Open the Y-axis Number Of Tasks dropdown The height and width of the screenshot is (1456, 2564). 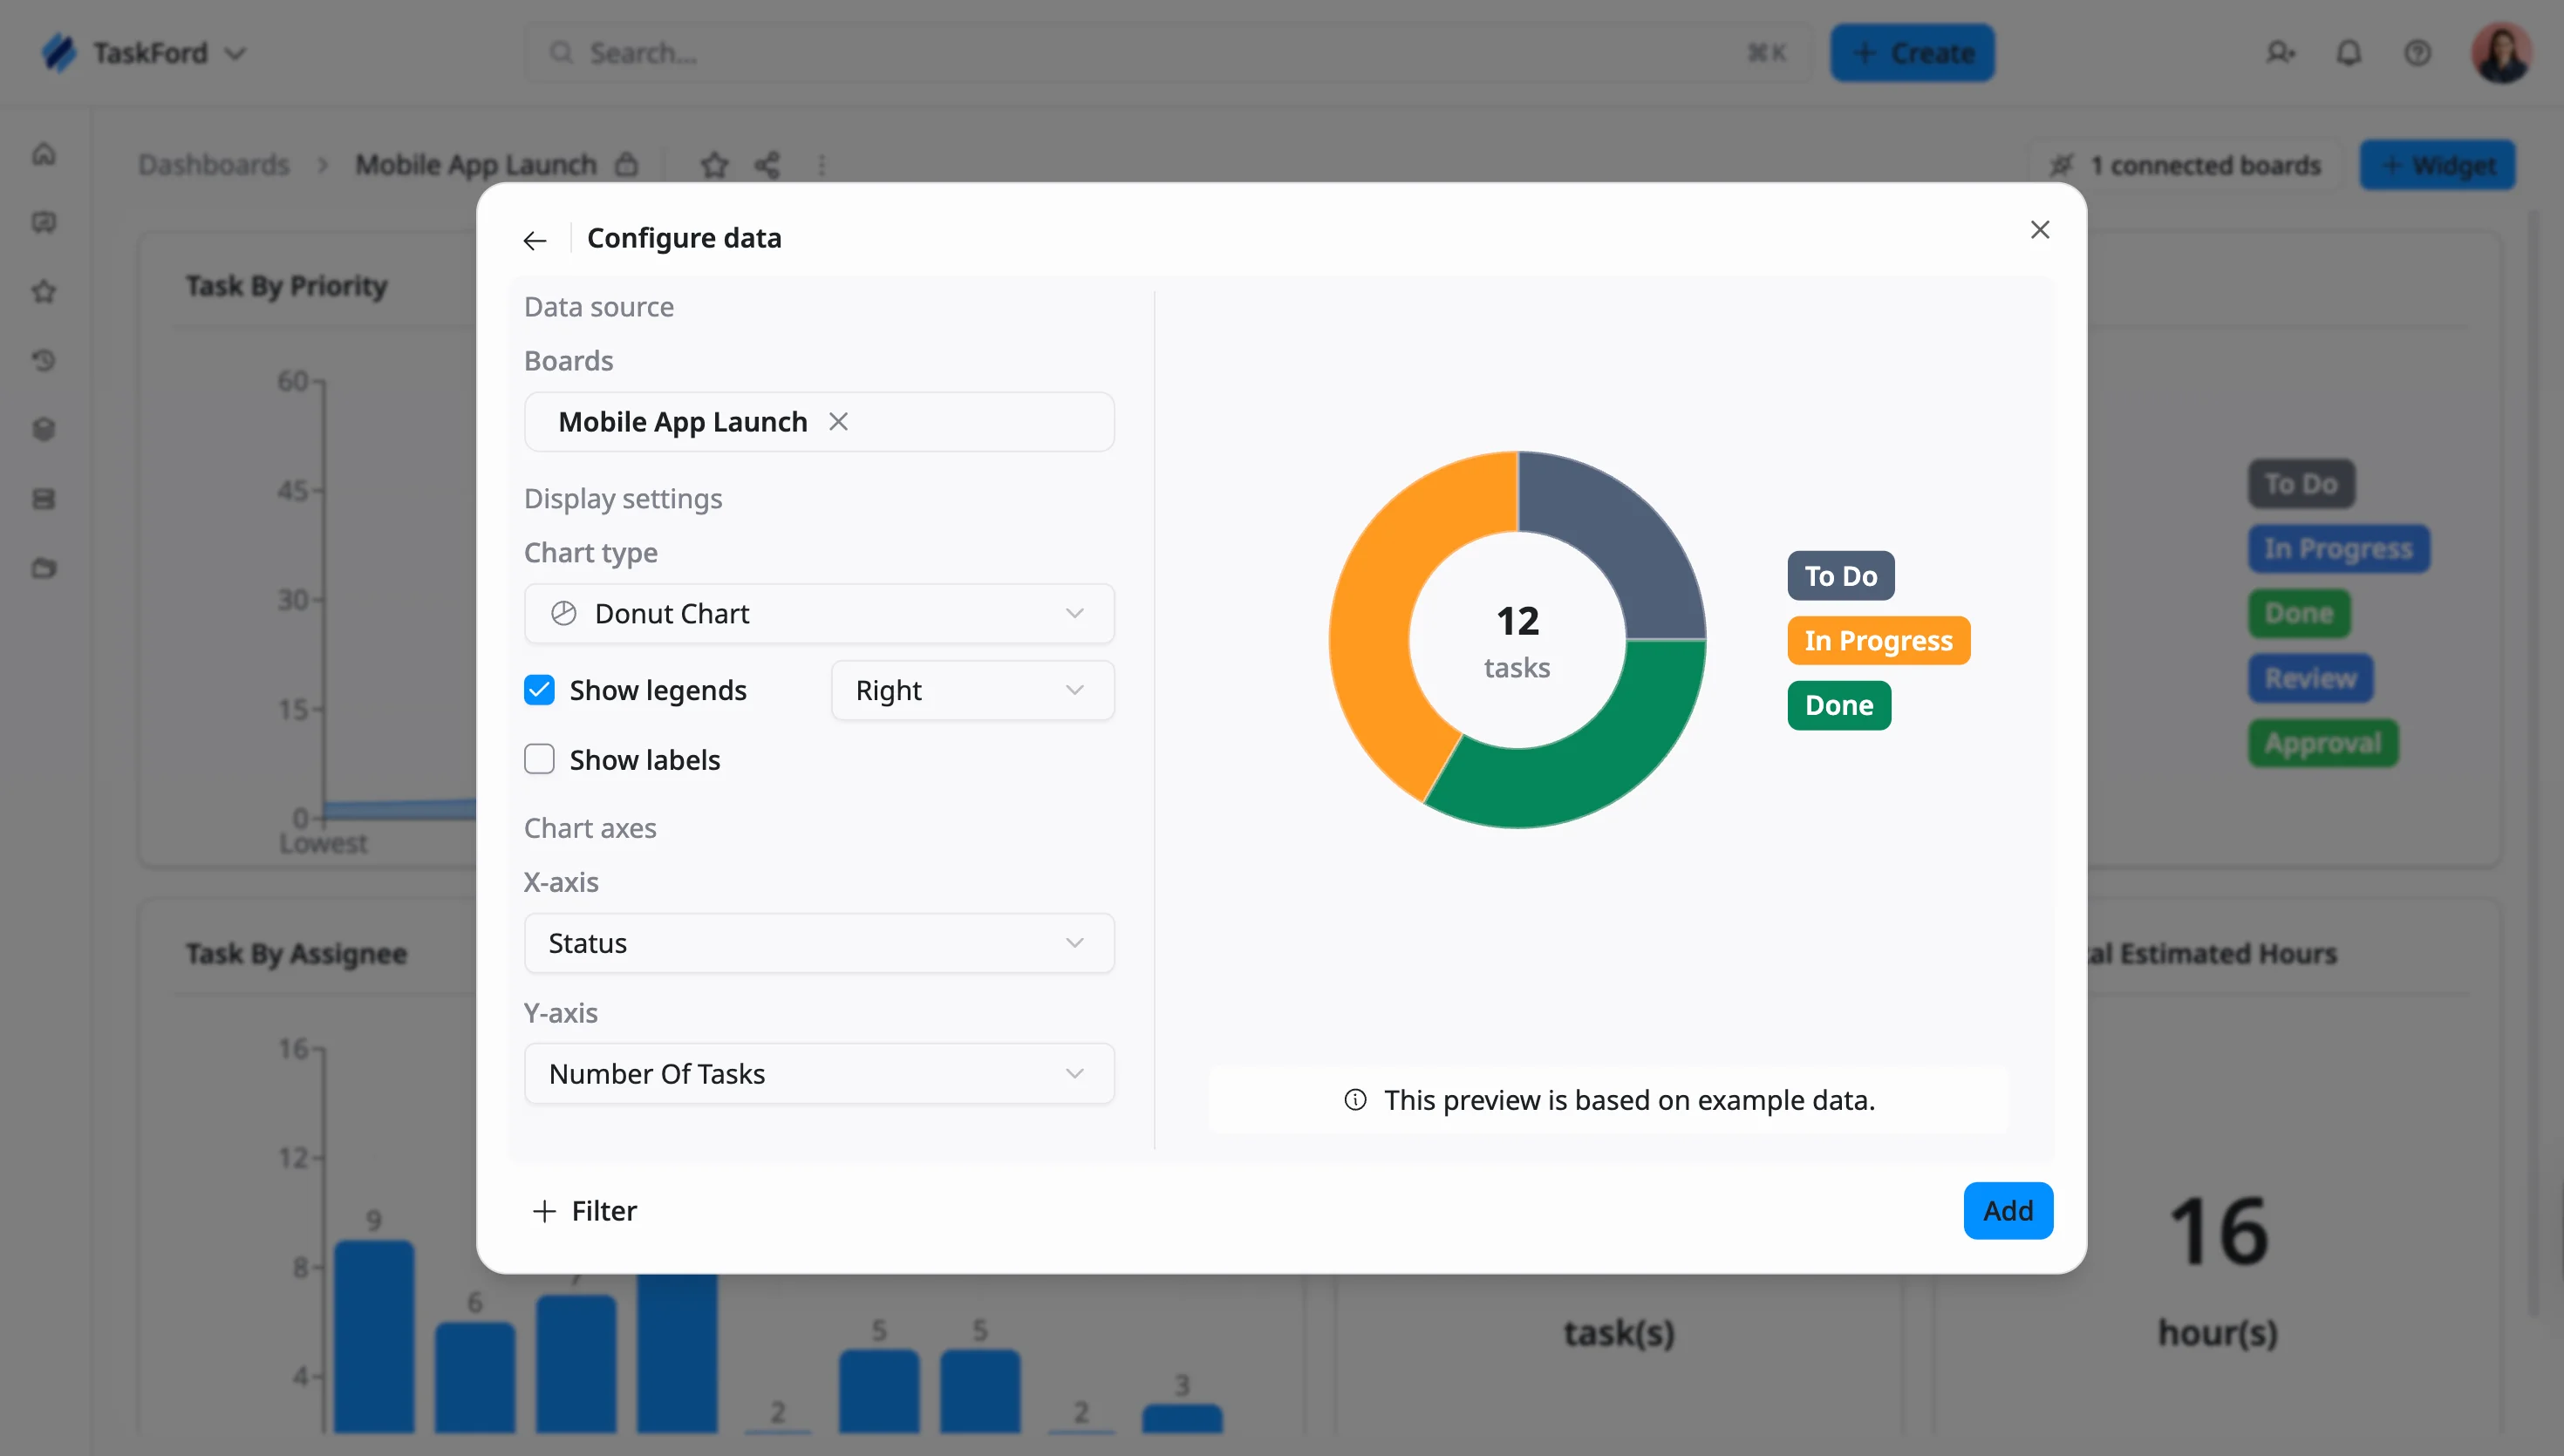coord(819,1074)
